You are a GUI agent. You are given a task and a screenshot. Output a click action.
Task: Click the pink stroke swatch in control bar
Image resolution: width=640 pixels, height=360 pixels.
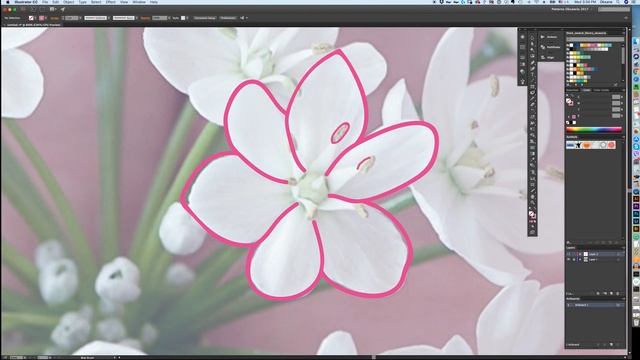[x=41, y=18]
